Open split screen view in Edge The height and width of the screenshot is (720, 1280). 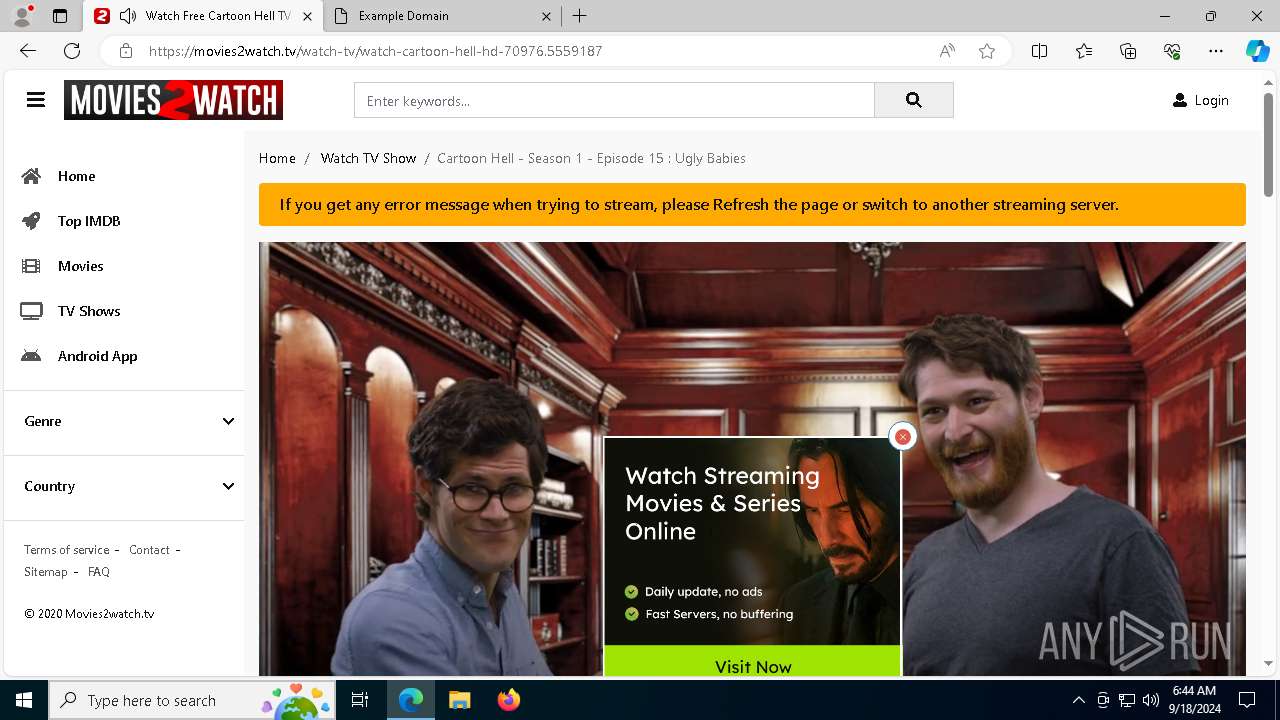(1040, 51)
